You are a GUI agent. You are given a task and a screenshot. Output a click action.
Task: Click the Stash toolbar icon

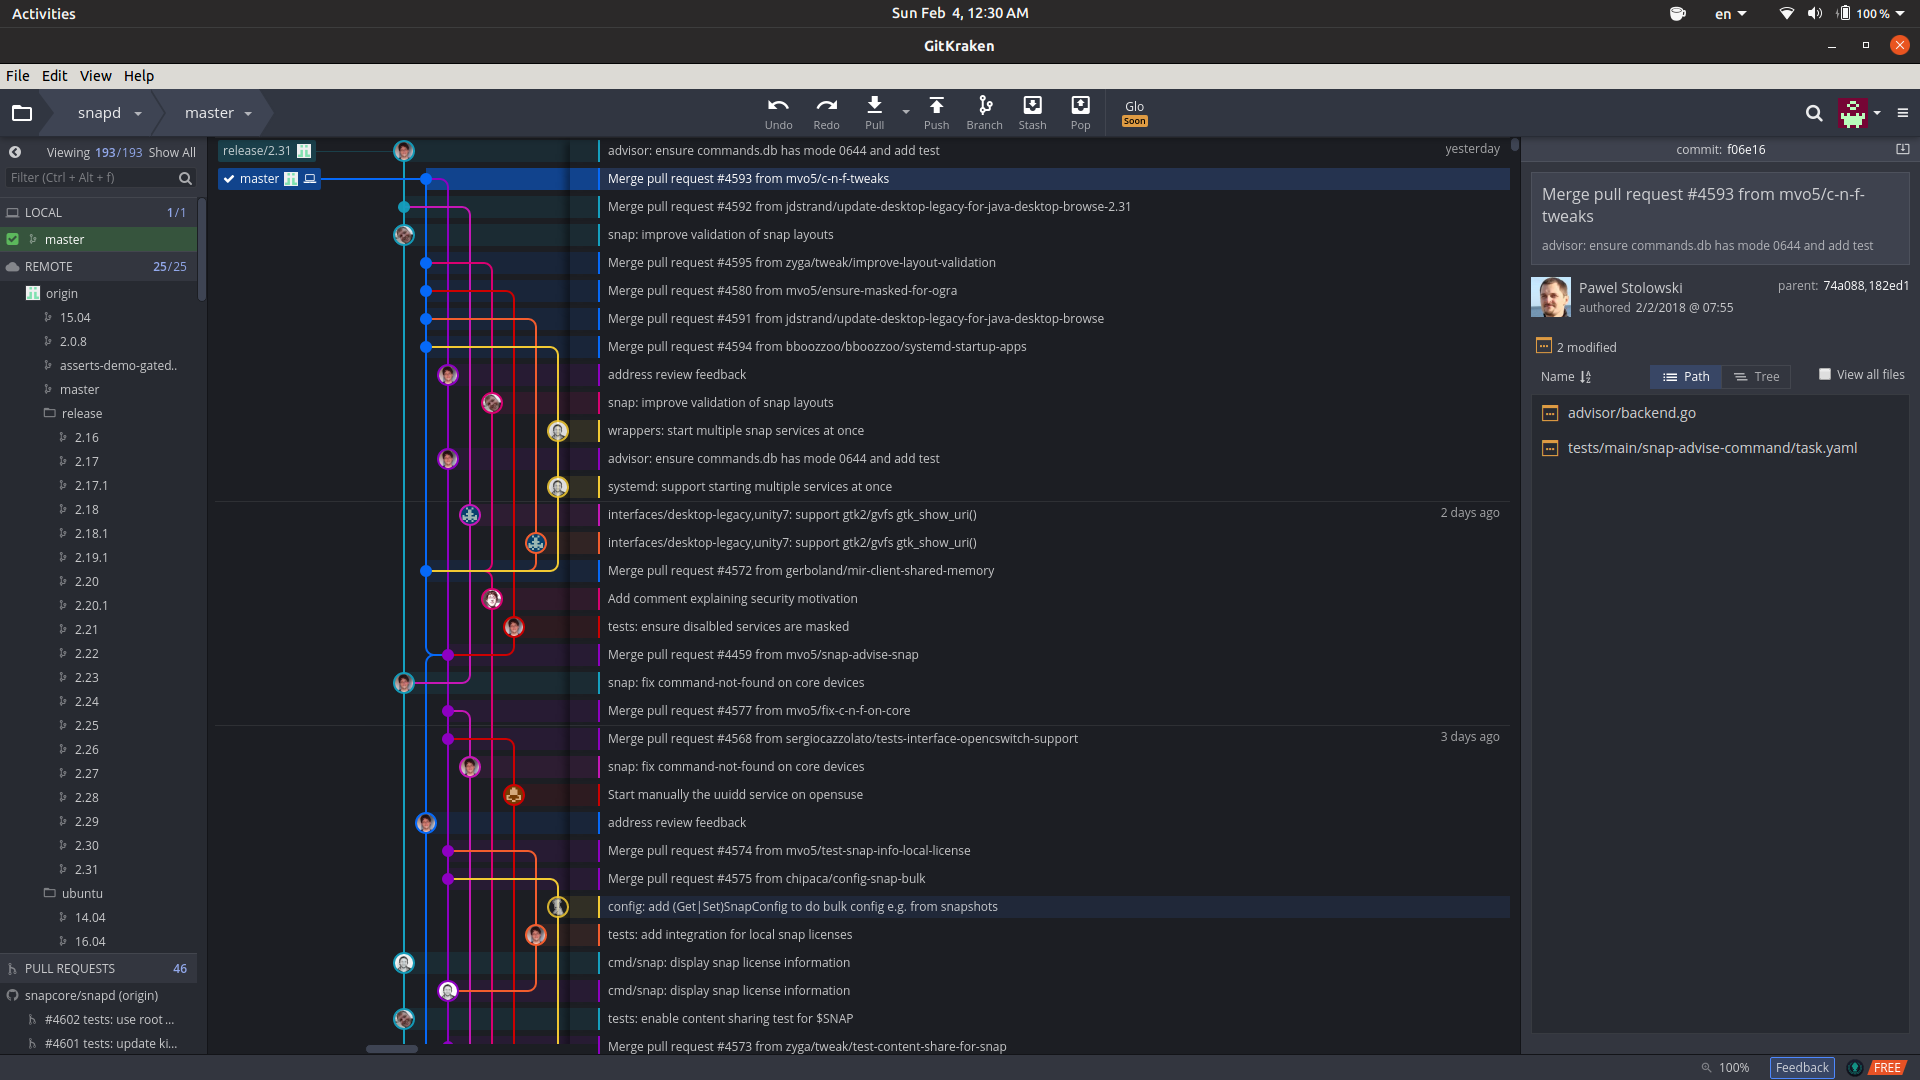(x=1032, y=113)
